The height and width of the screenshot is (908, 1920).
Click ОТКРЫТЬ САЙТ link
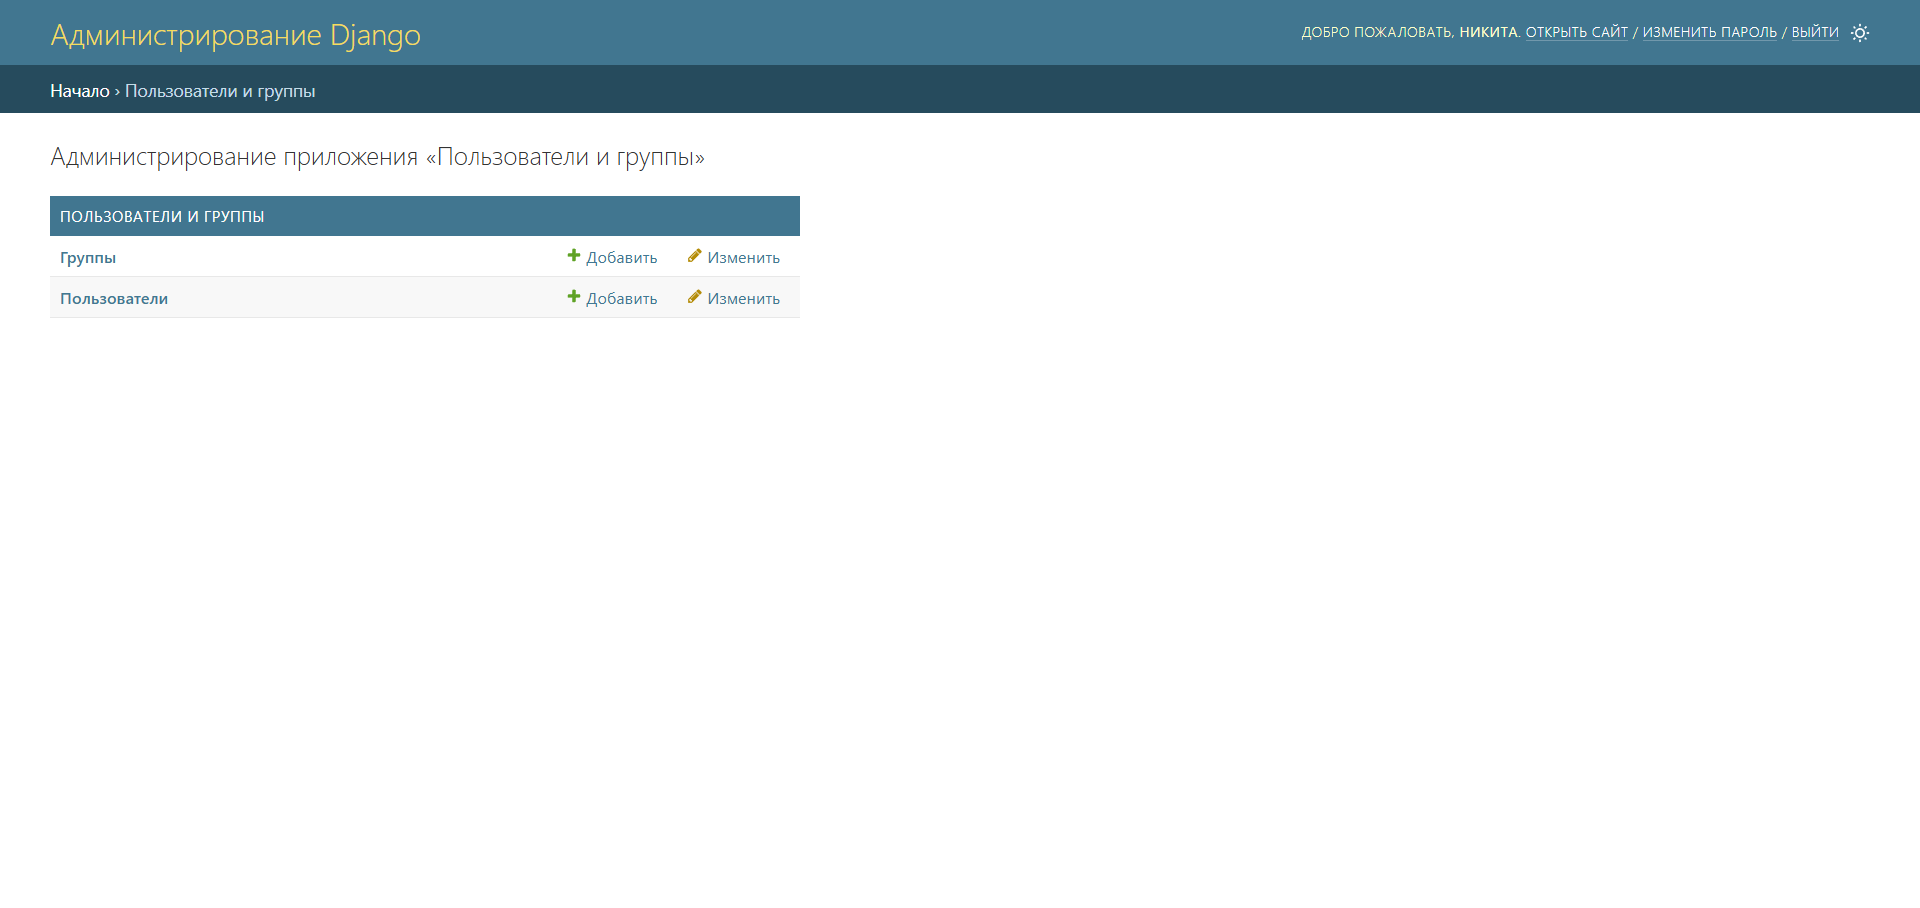click(1577, 33)
